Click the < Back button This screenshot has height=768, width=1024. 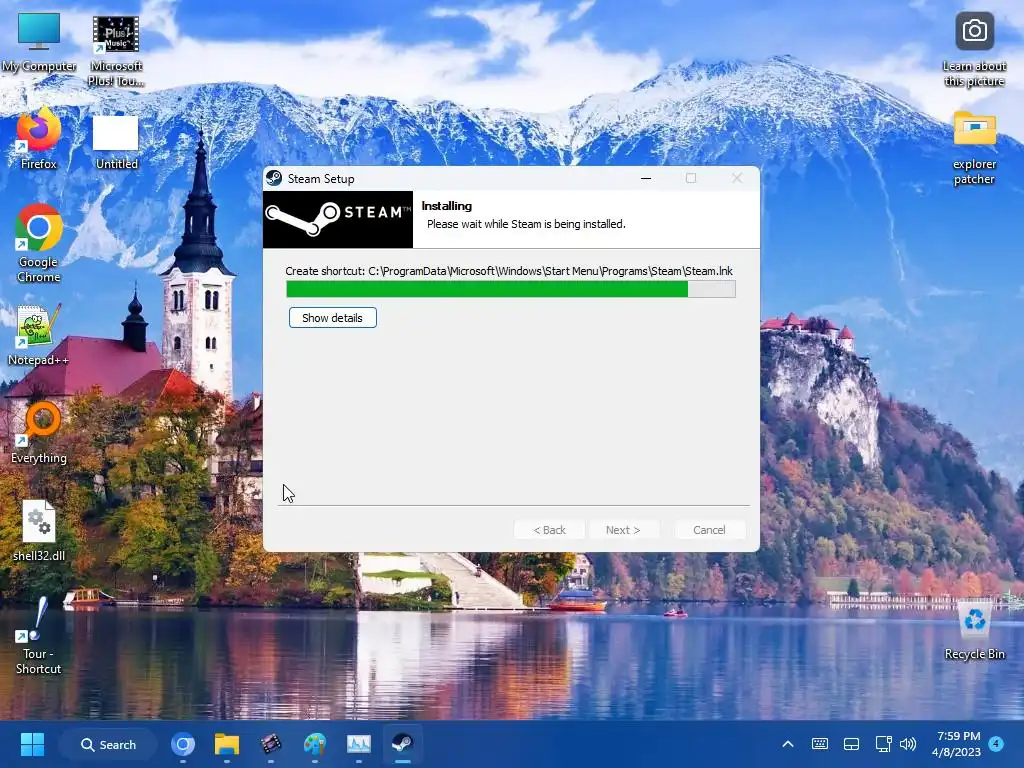pyautogui.click(x=549, y=530)
